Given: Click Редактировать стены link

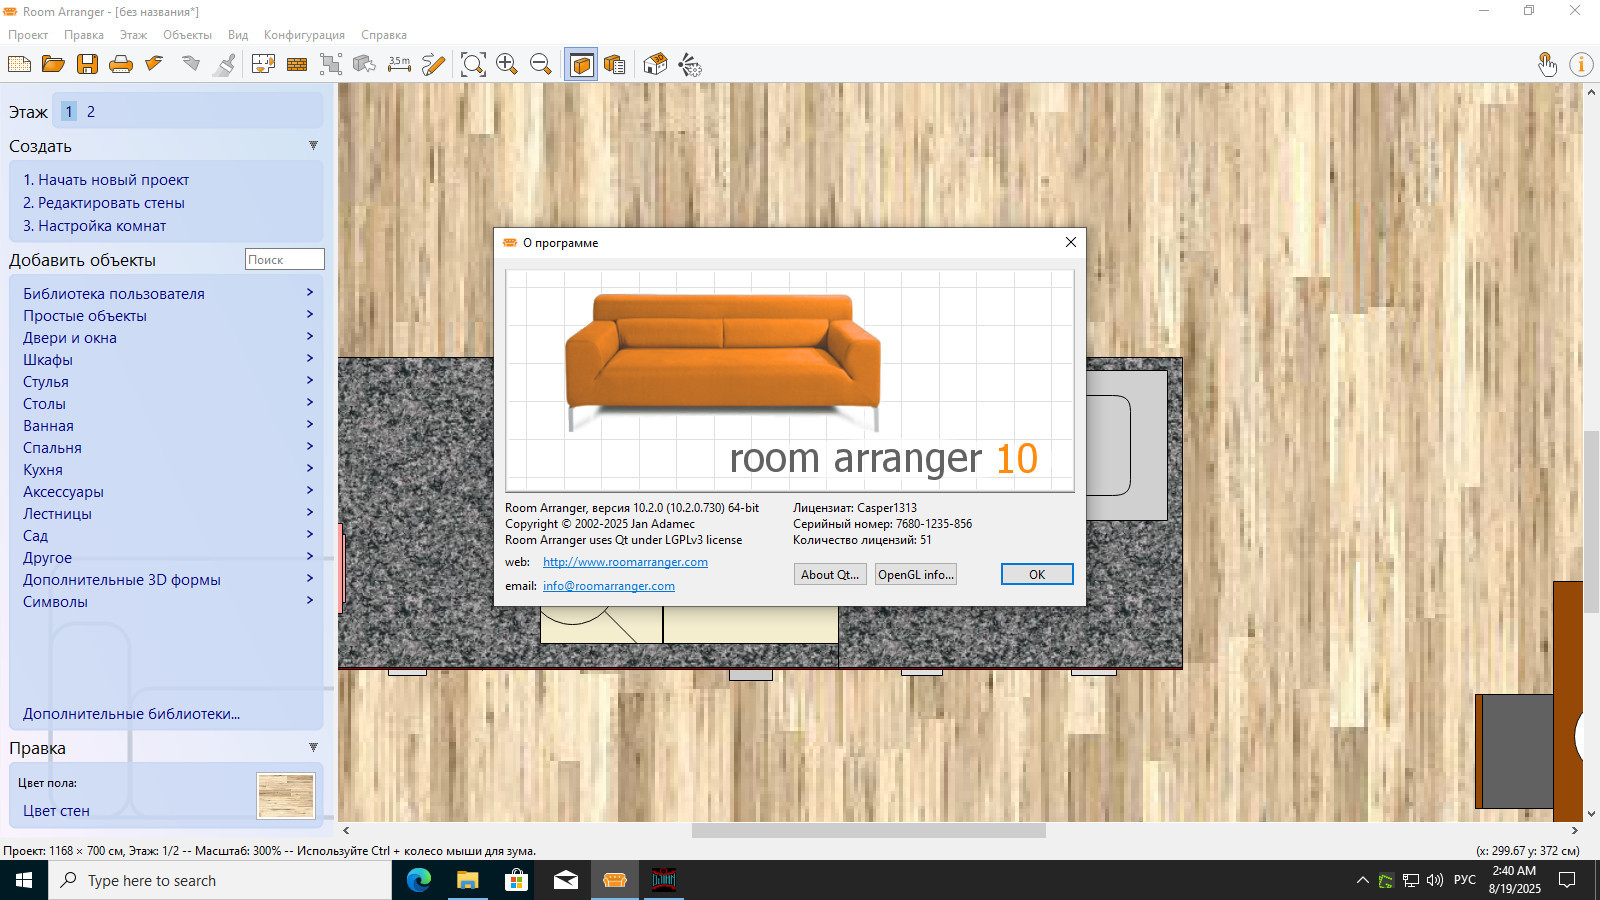Looking at the screenshot, I should (x=104, y=203).
